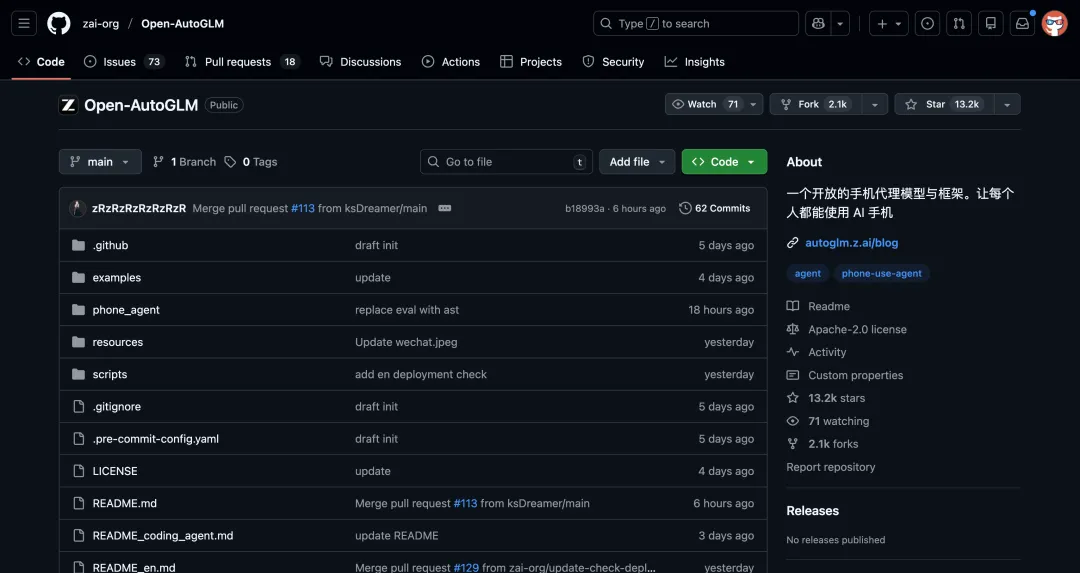The width and height of the screenshot is (1080, 573).
Task: Open the green Code dropdown
Action: (724, 162)
